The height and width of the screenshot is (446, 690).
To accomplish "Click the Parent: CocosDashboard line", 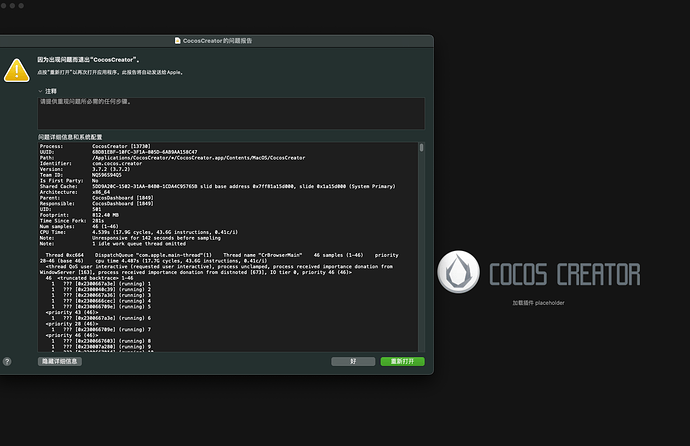I will (x=96, y=197).
